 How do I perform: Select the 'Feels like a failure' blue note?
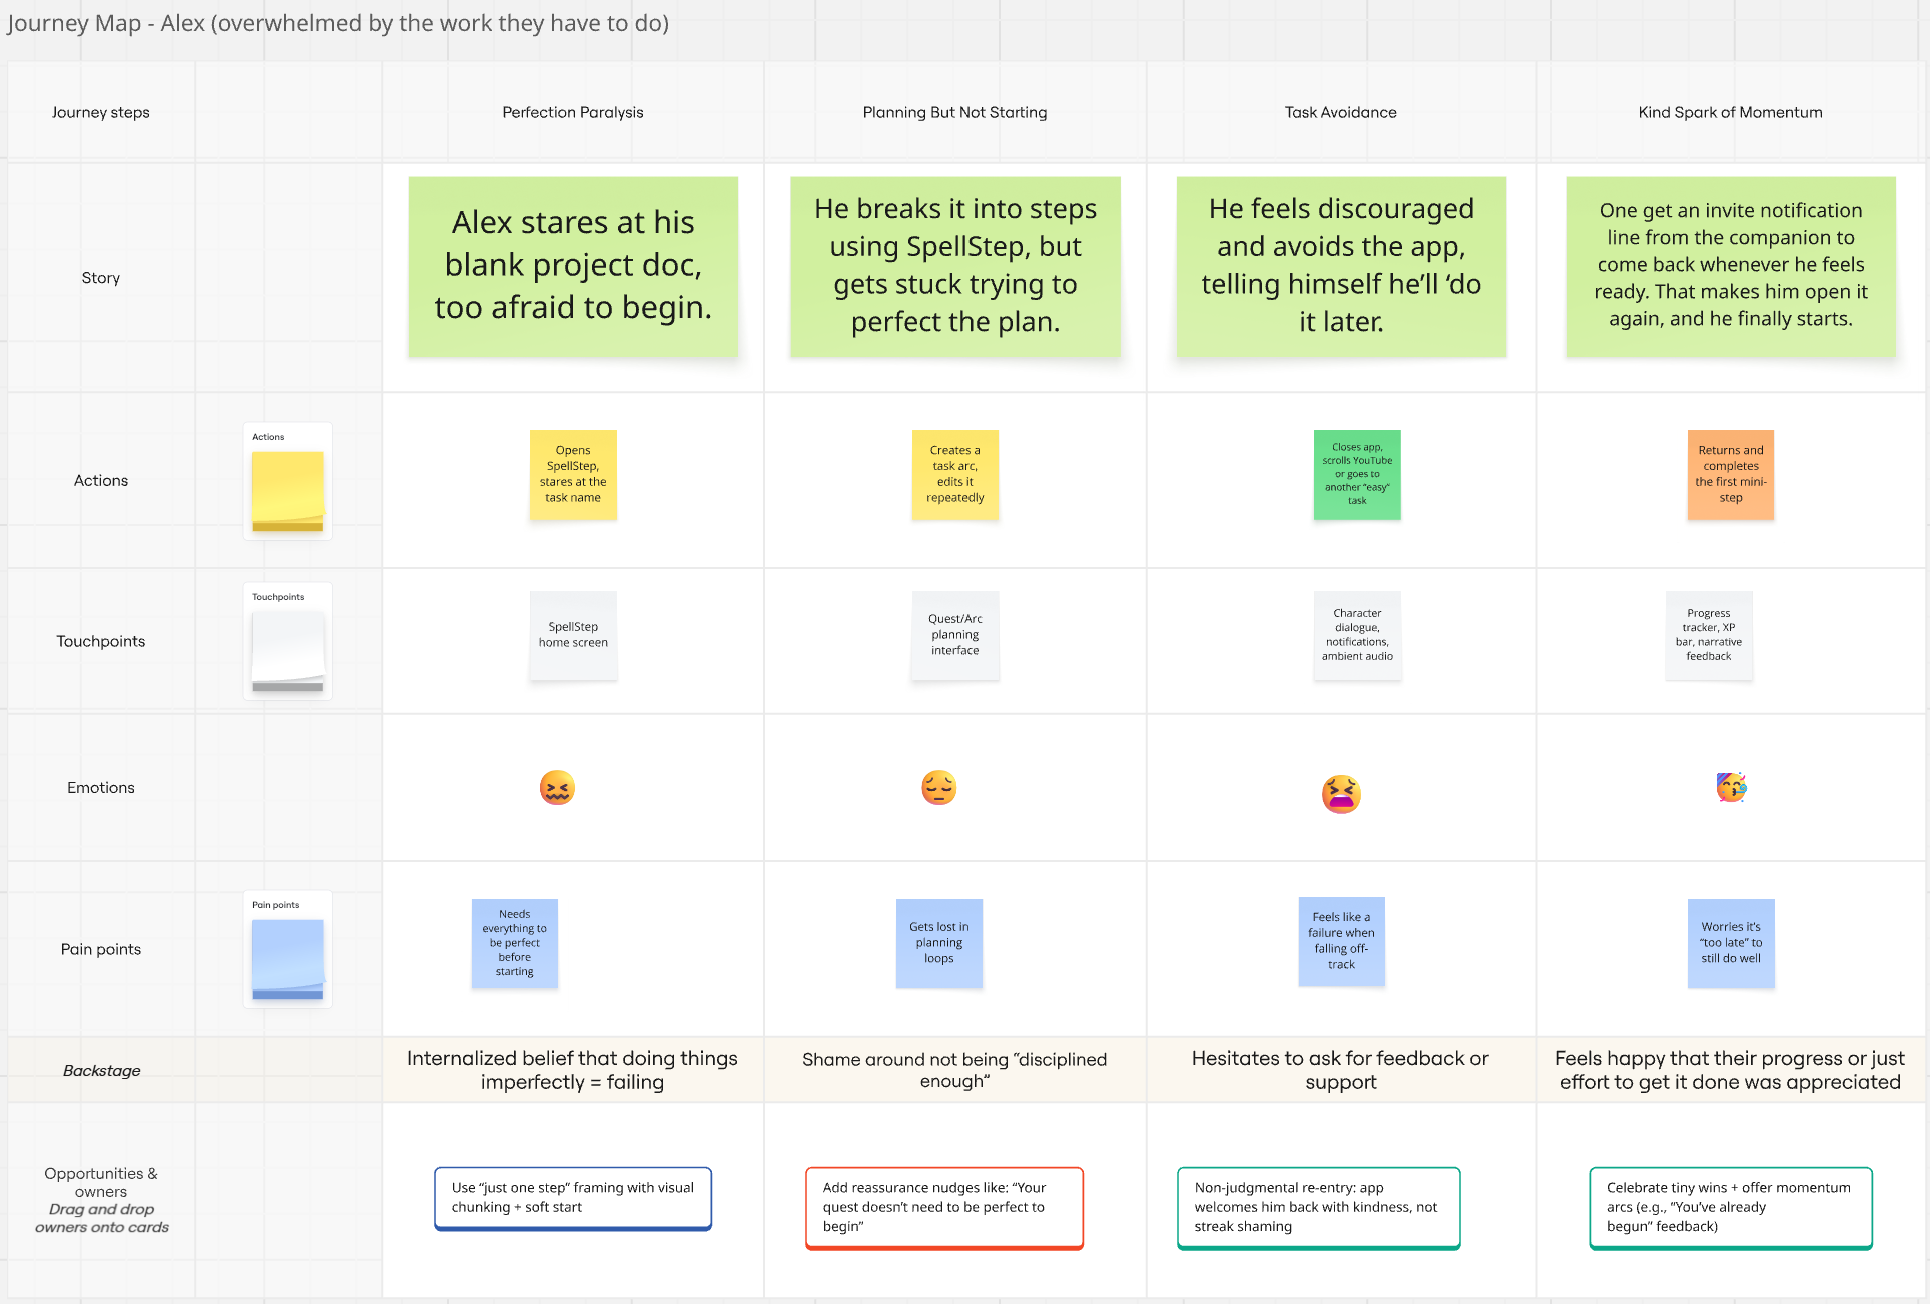[x=1342, y=941]
